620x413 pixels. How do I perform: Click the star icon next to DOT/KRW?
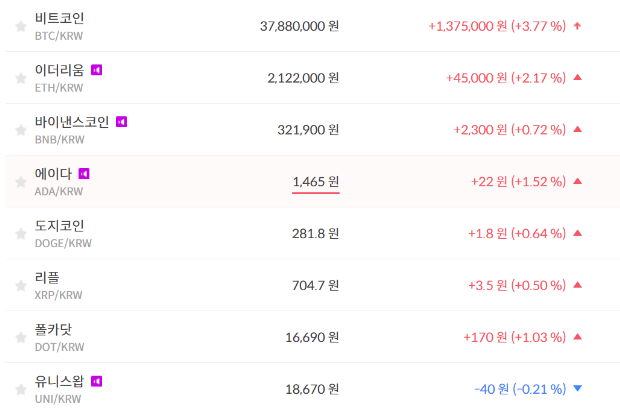21,338
